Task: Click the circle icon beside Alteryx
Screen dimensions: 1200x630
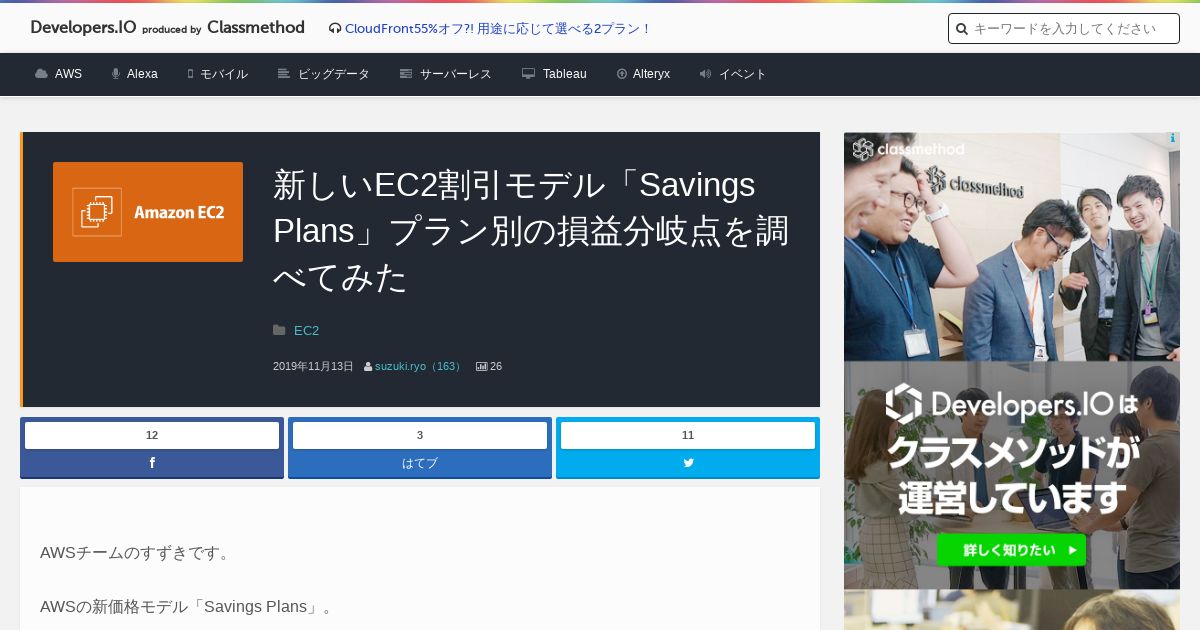Action: pos(622,74)
